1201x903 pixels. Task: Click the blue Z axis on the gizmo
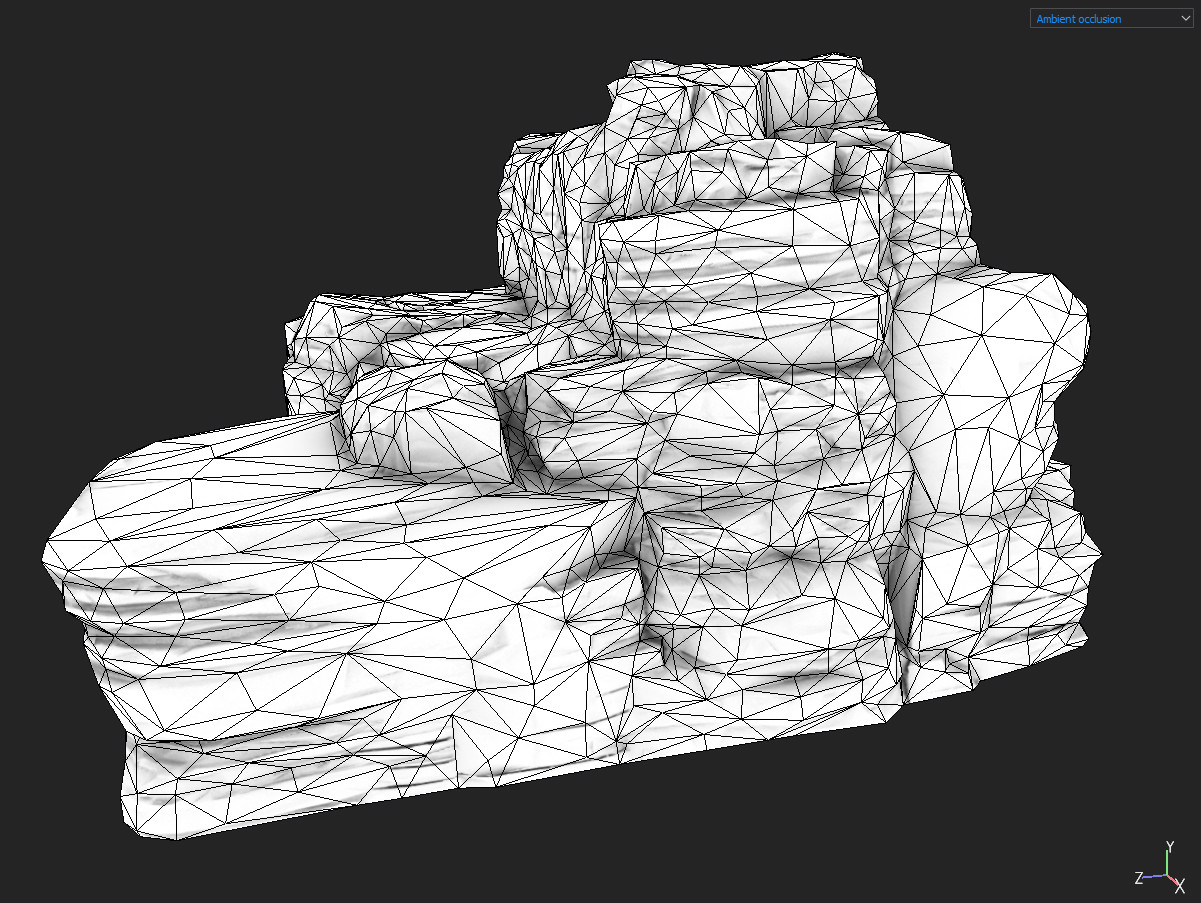coord(1155,875)
